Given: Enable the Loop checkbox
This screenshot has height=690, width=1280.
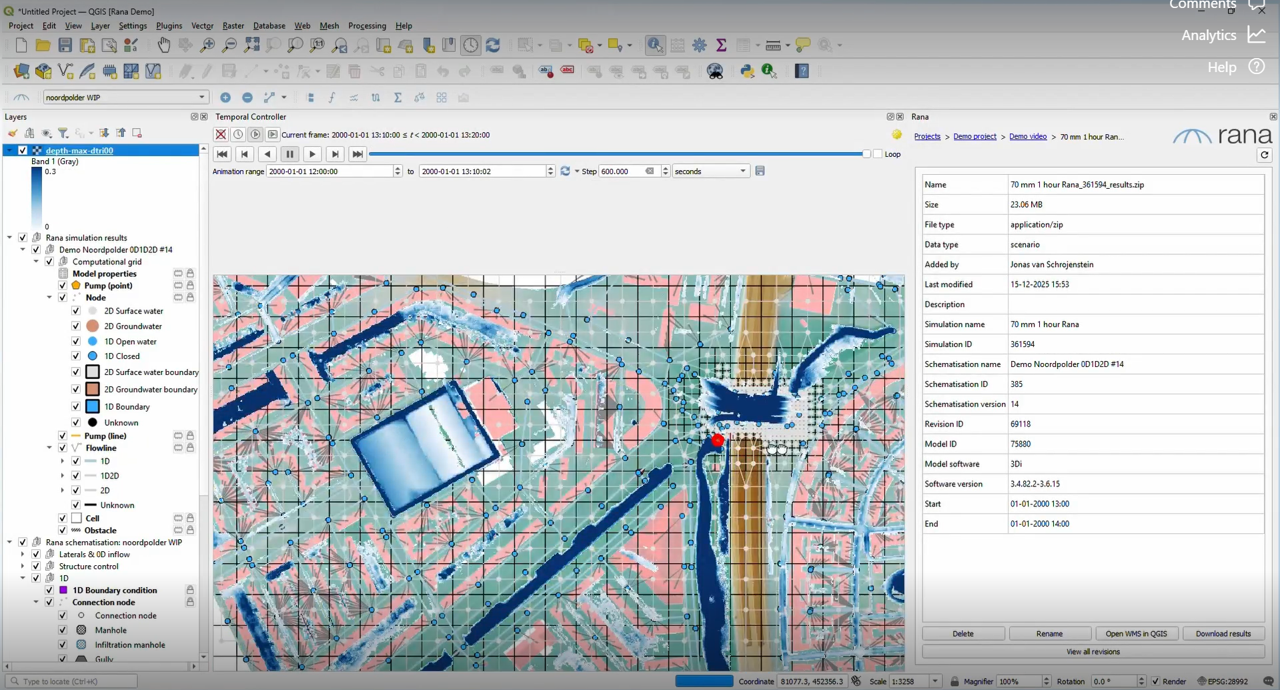Looking at the screenshot, I should (878, 154).
